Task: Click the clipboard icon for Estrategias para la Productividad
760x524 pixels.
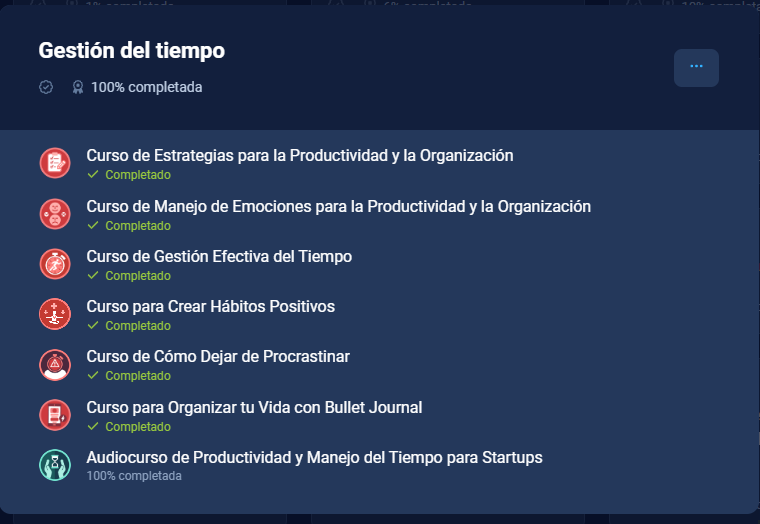Action: pyautogui.click(x=55, y=163)
